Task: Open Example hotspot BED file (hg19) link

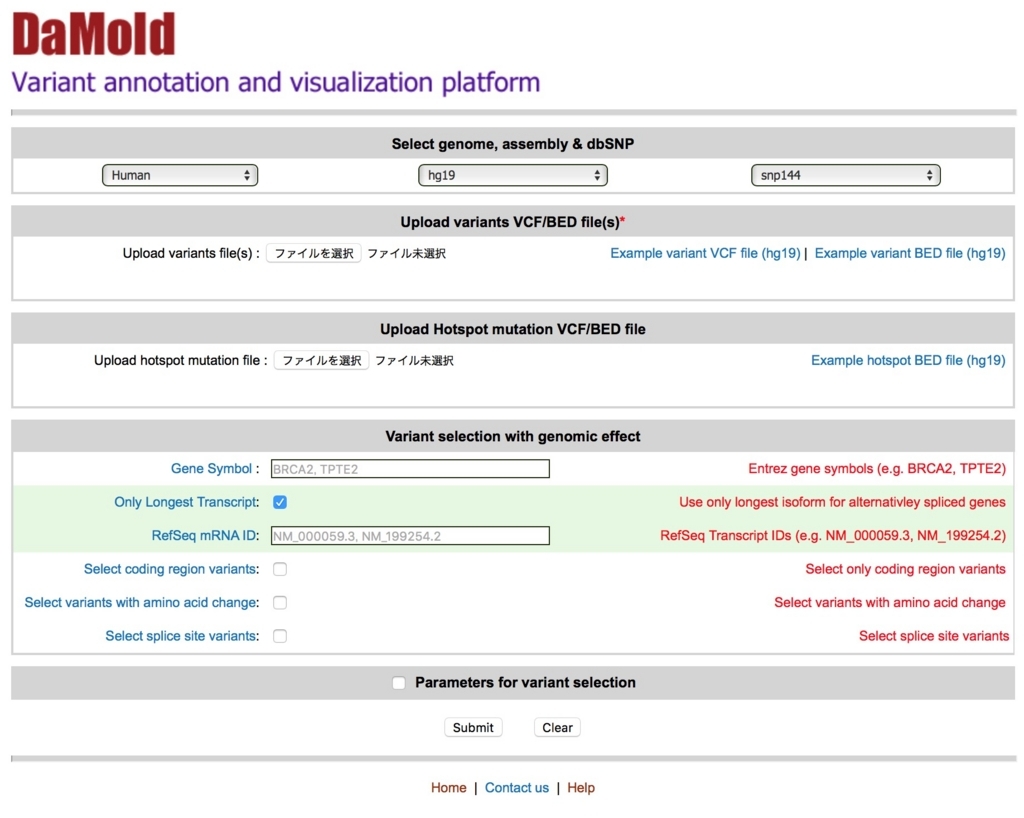Action: (x=908, y=360)
